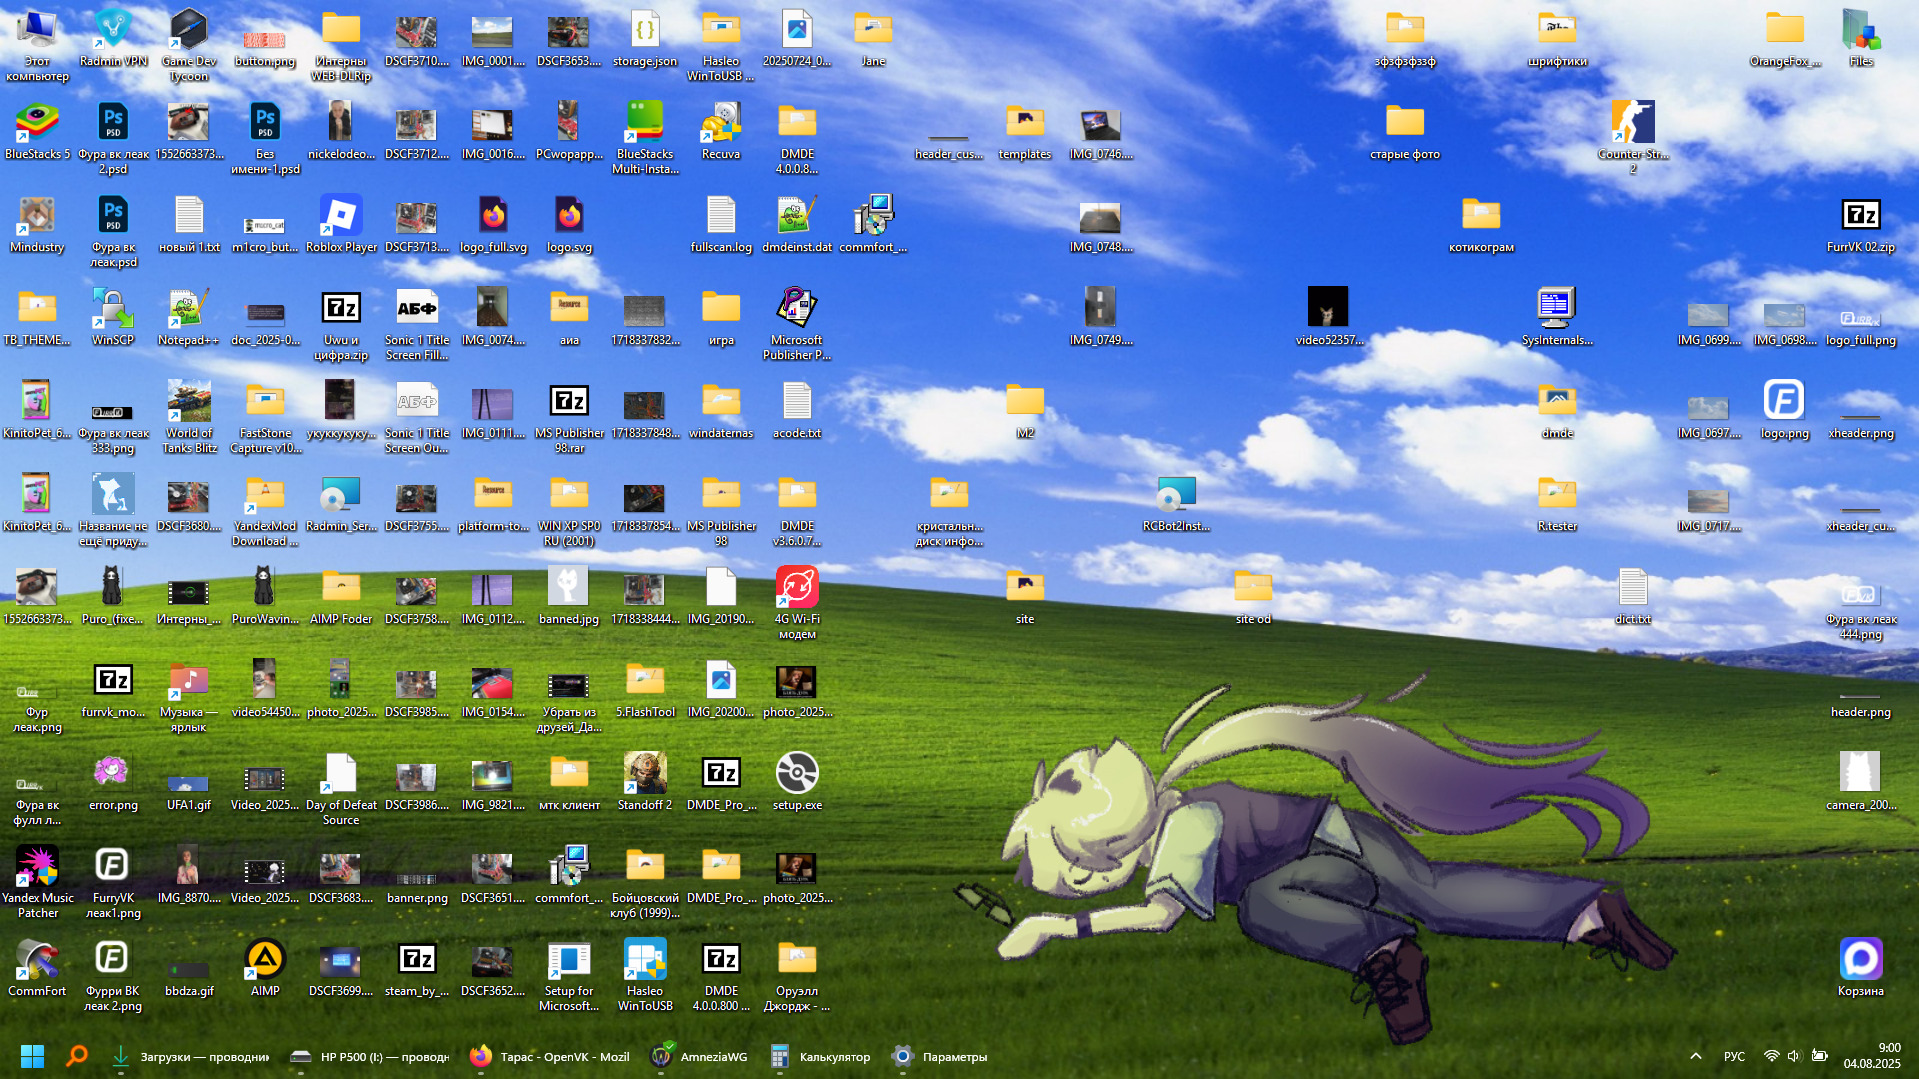Select the dict.txt text file

[x=1633, y=596]
